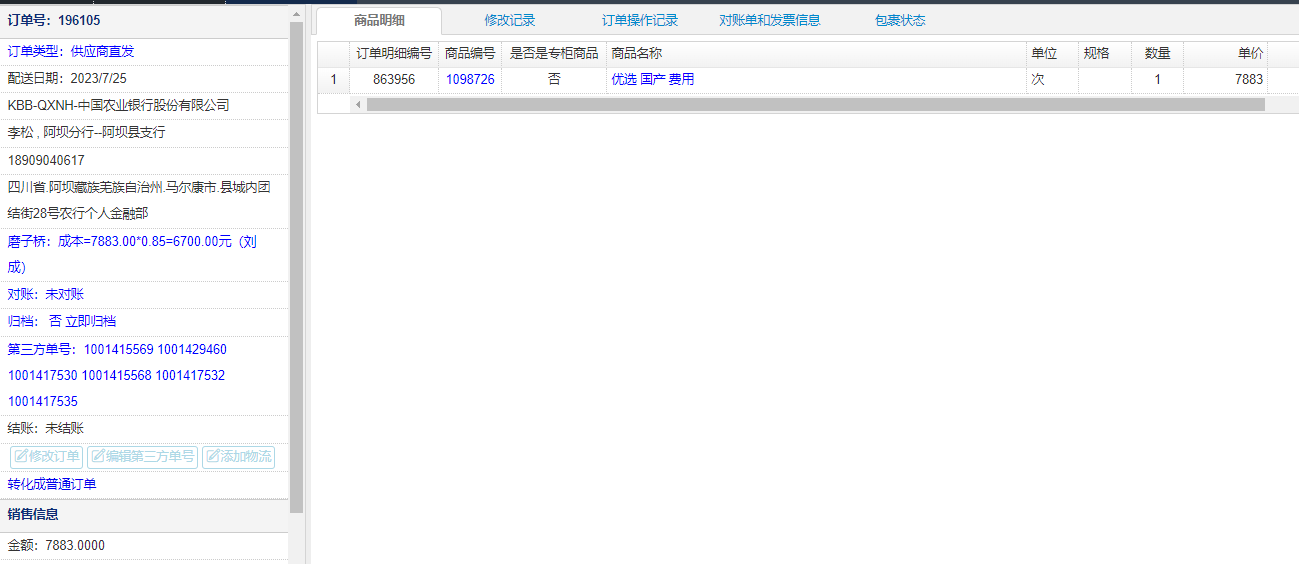Image resolution: width=1299 pixels, height=564 pixels.
Task: Click the 立即归档 link
Action: 90,321
